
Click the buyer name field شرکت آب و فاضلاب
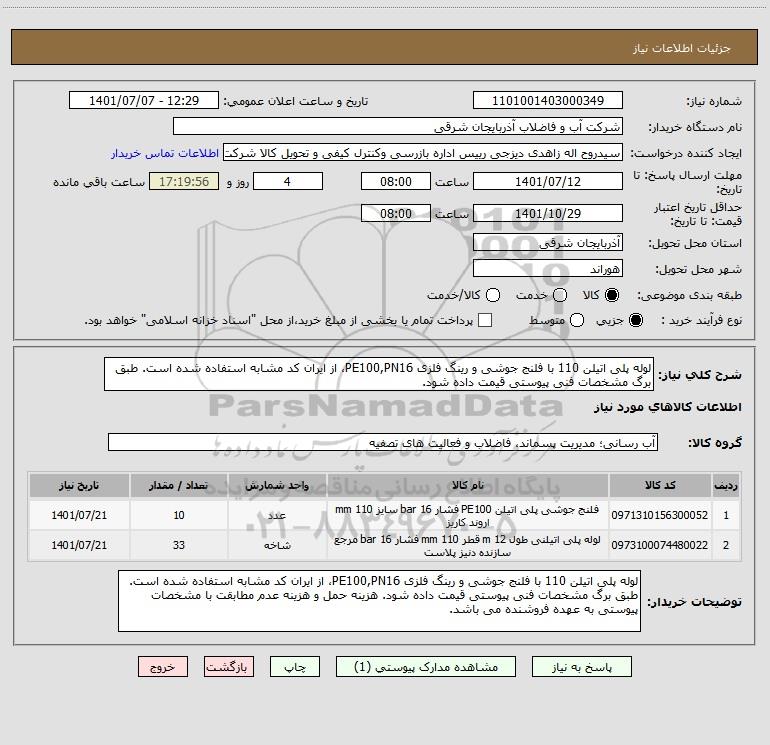(x=398, y=127)
